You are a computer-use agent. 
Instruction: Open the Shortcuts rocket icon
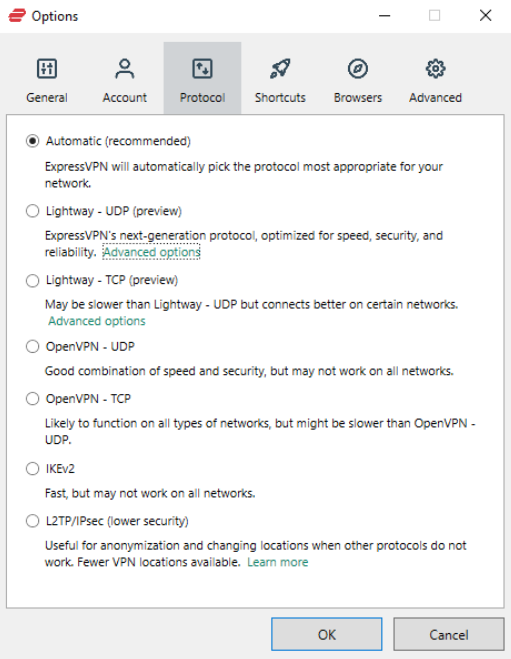coord(280,69)
